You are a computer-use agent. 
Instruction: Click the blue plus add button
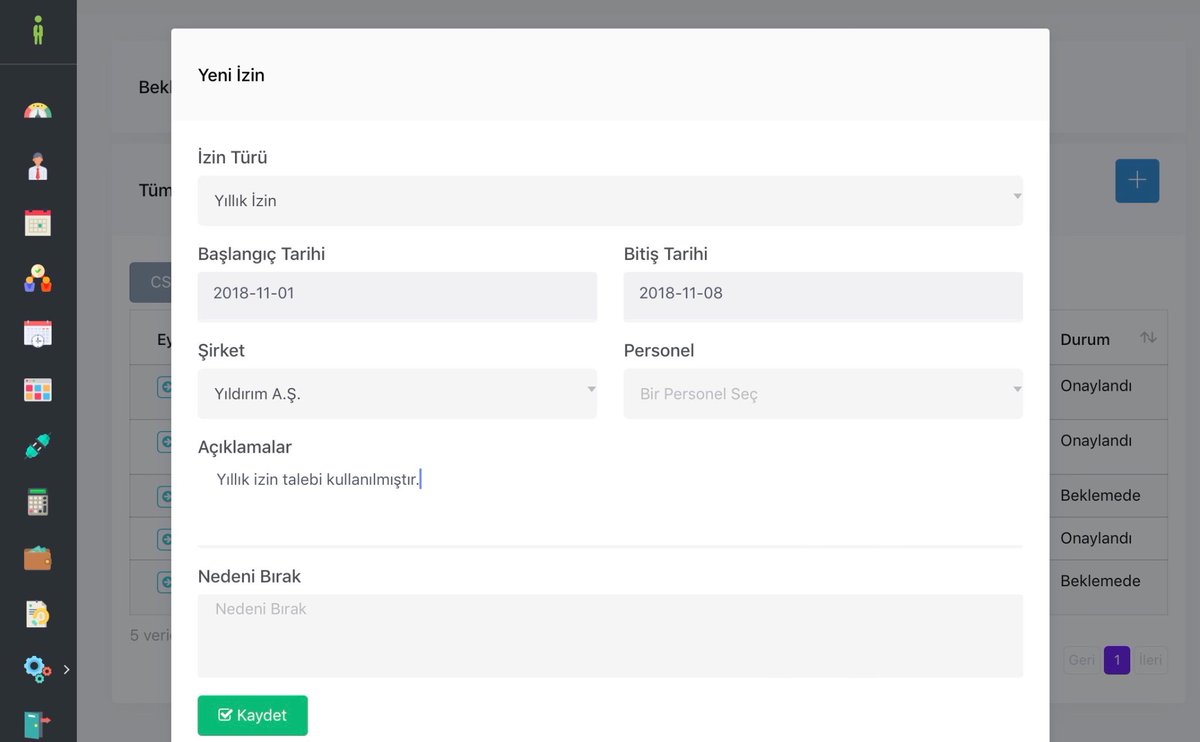coord(1137,181)
